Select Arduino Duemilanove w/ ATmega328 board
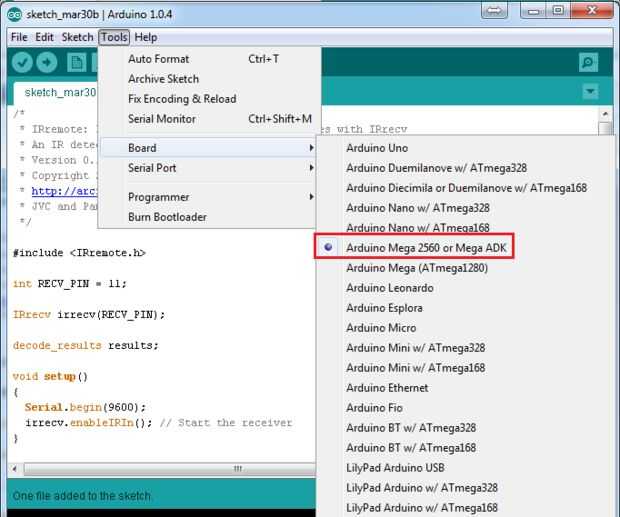 [x=466, y=168]
